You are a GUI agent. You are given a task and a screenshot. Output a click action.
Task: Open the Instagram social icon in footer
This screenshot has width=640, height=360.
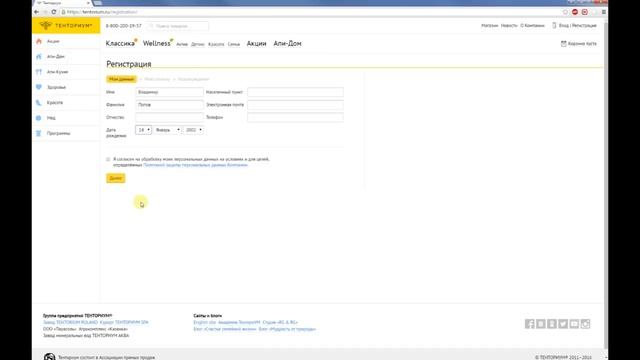point(585,324)
